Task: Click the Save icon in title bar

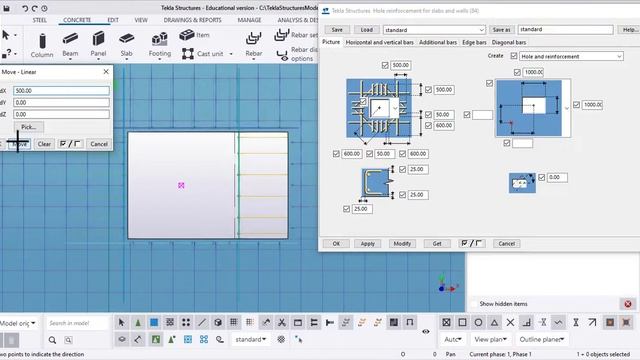Action: click(x=6, y=8)
